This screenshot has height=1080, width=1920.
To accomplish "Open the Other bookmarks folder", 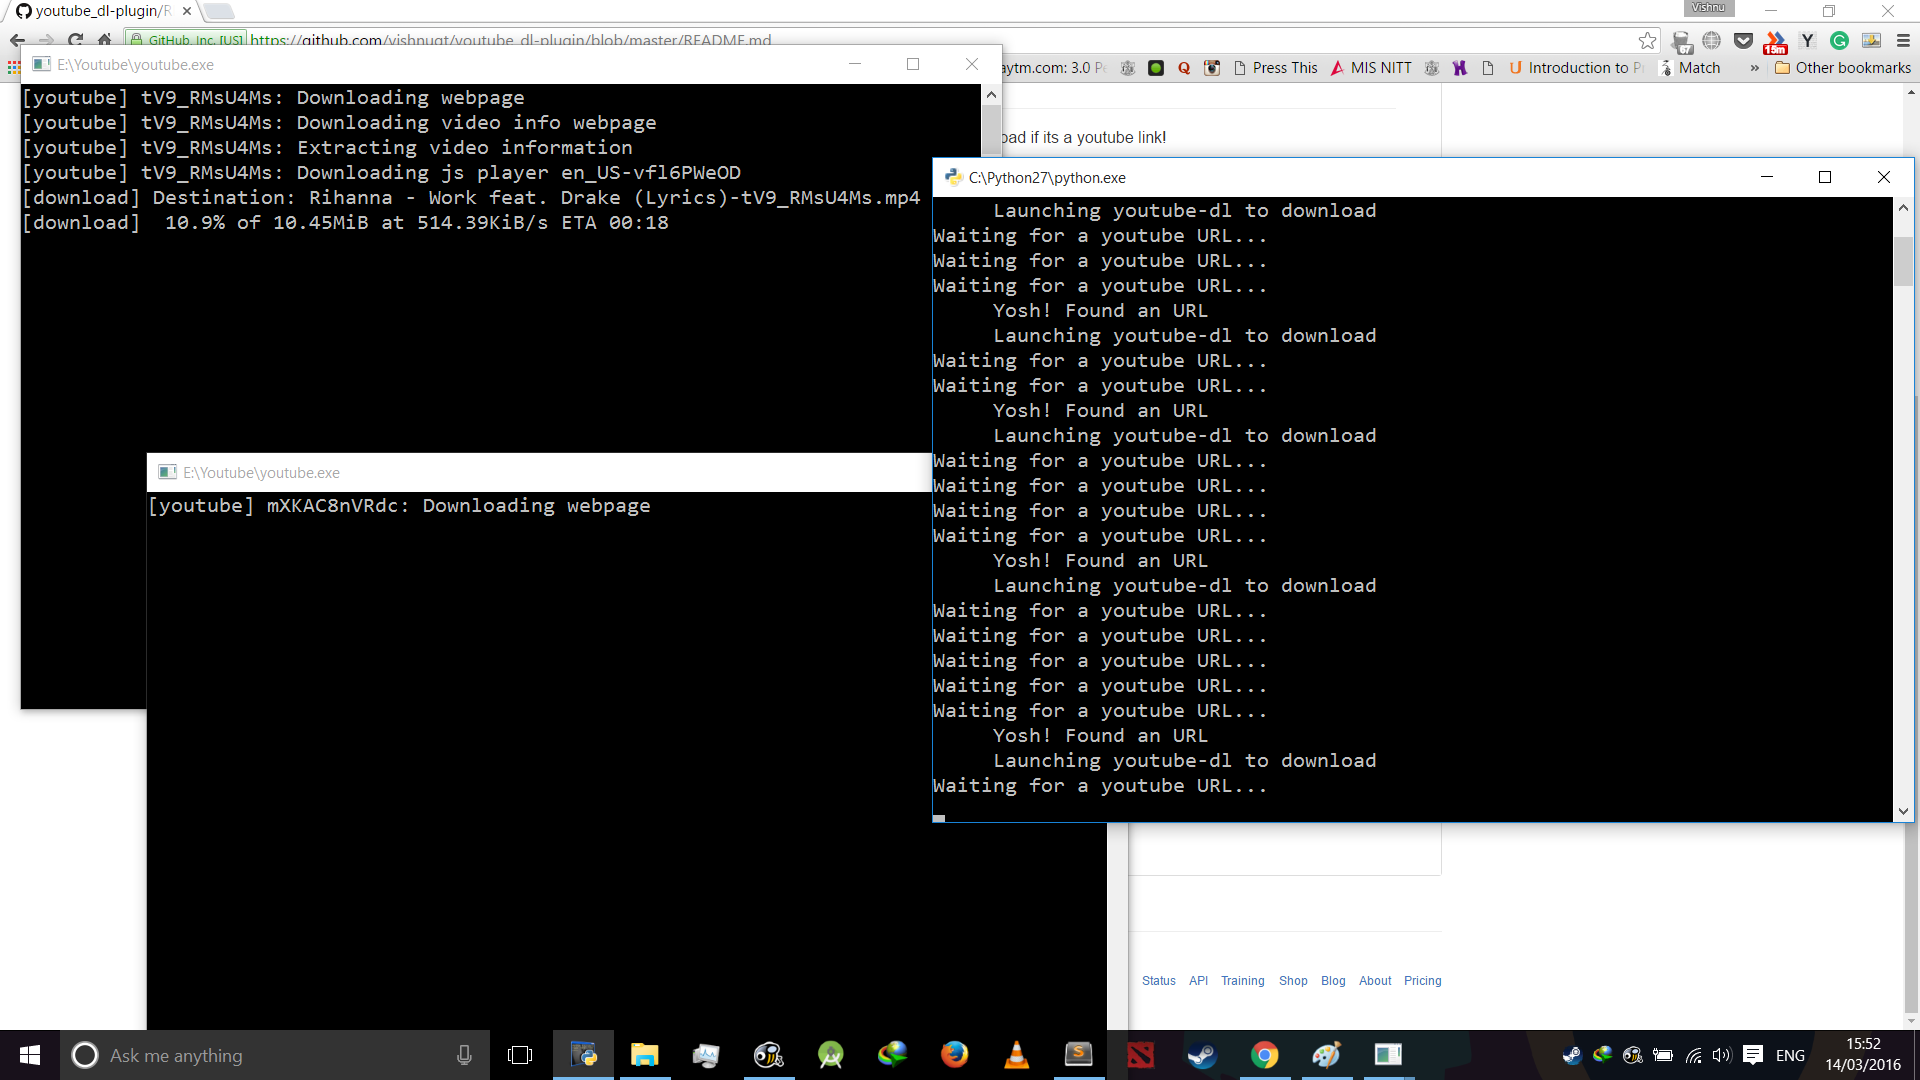I will tap(1842, 68).
